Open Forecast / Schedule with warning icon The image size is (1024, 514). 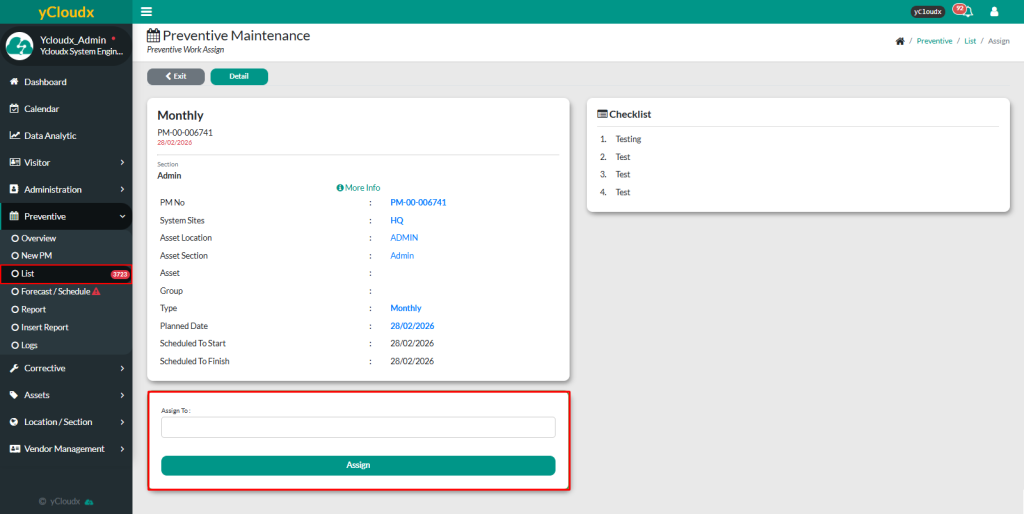click(55, 292)
